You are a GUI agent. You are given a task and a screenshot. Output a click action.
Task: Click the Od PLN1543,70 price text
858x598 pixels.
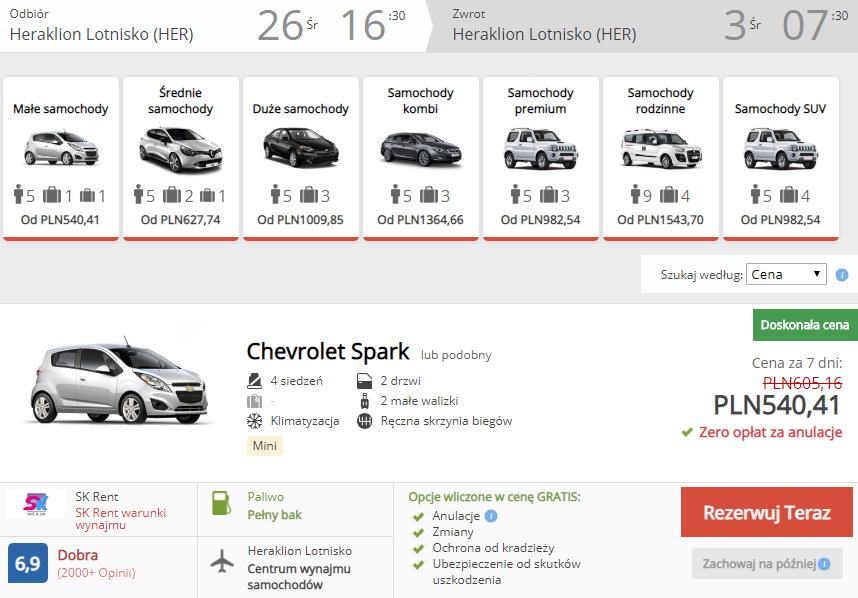660,220
